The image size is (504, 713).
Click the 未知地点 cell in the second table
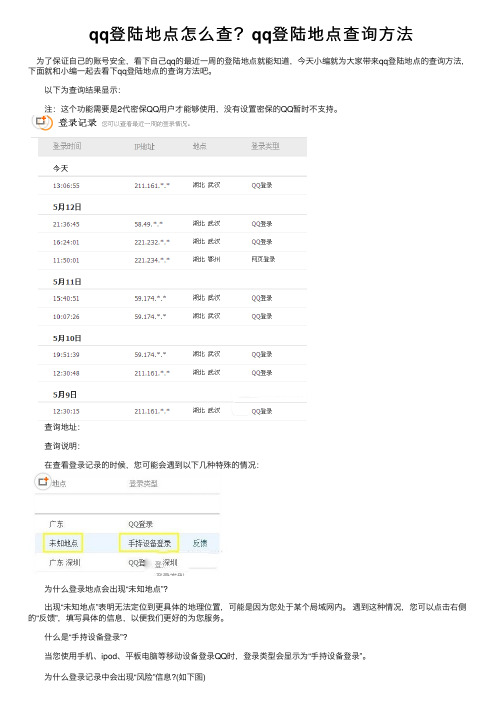[63, 543]
